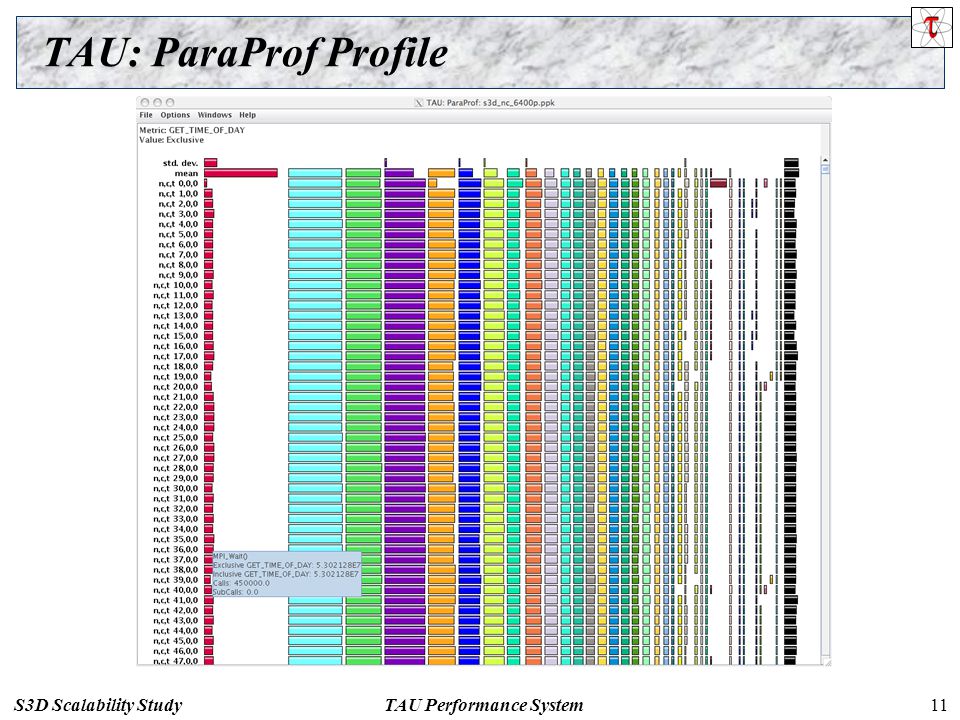This screenshot has width=960, height=720.
Task: Select thread label 'n,c,t 30,0,0'
Action: click(176, 488)
